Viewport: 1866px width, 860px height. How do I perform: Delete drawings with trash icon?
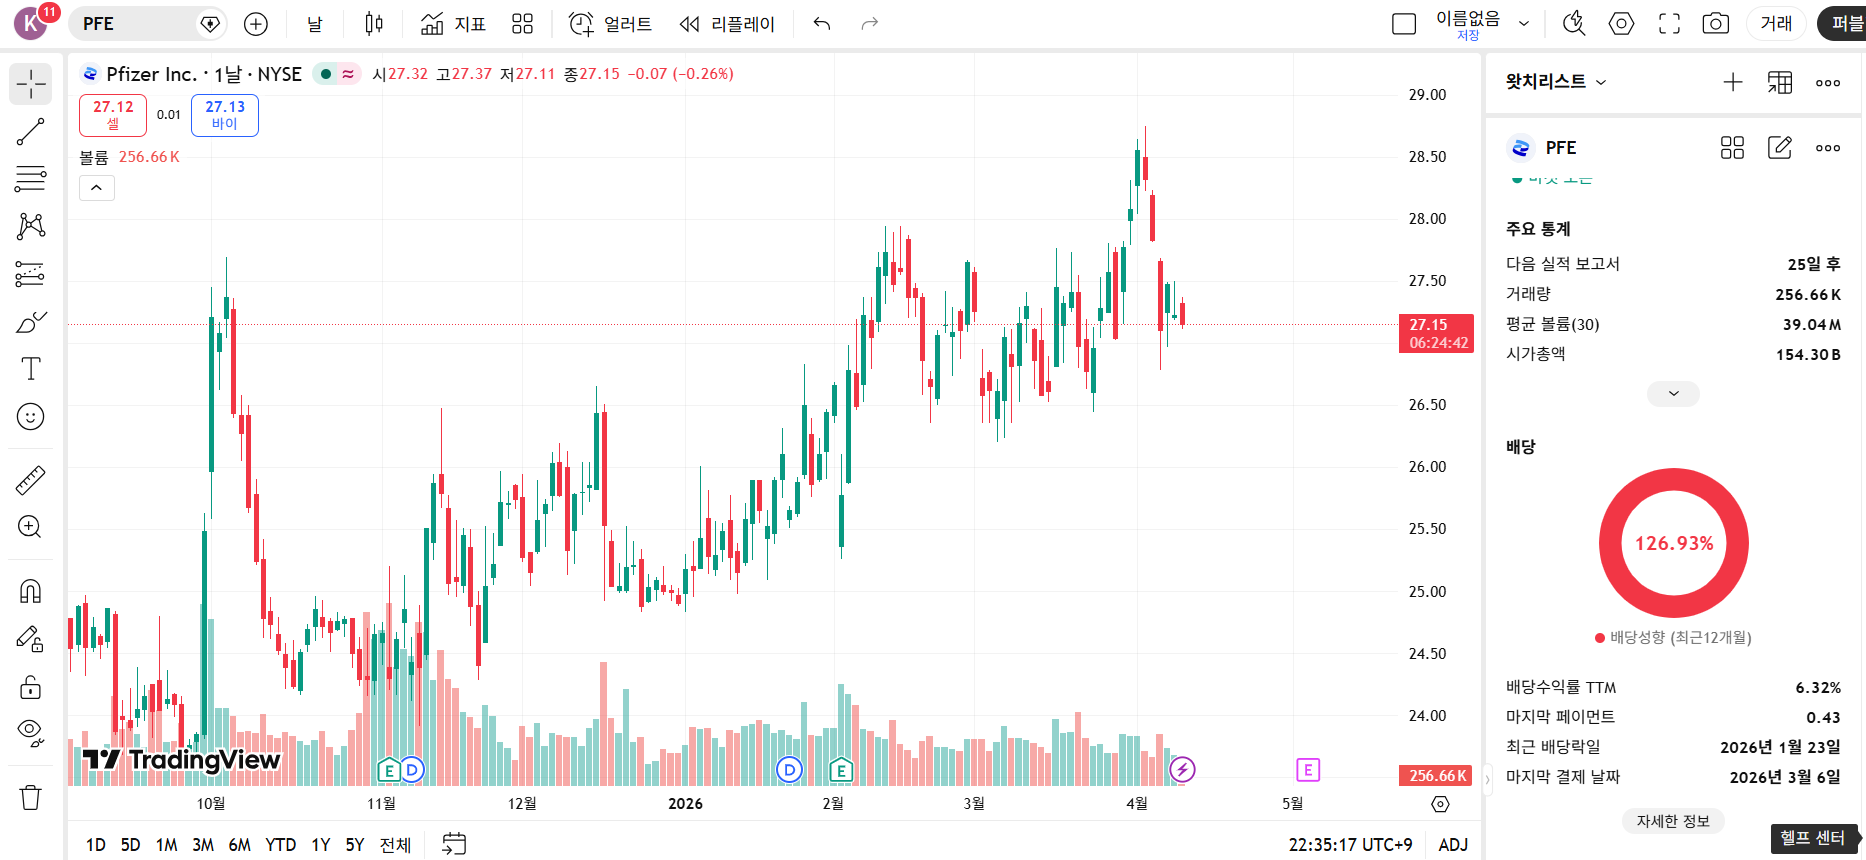[31, 797]
